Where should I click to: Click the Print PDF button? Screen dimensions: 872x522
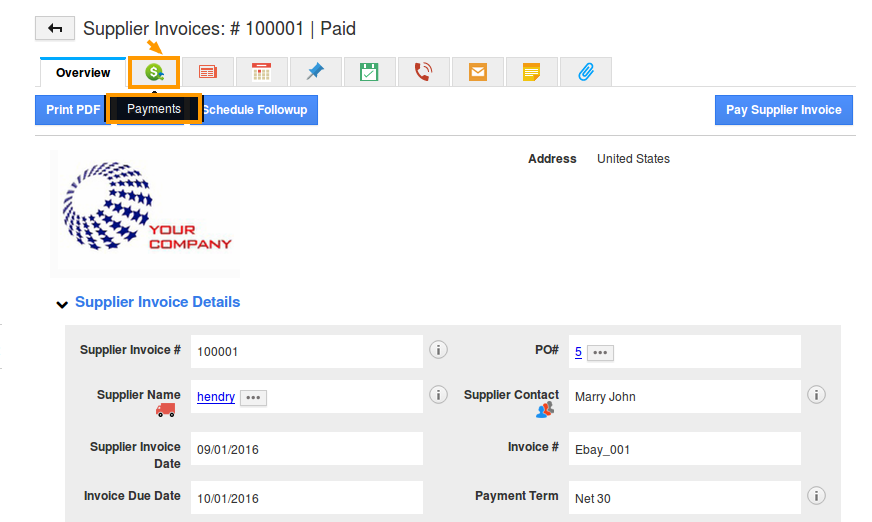[73, 110]
